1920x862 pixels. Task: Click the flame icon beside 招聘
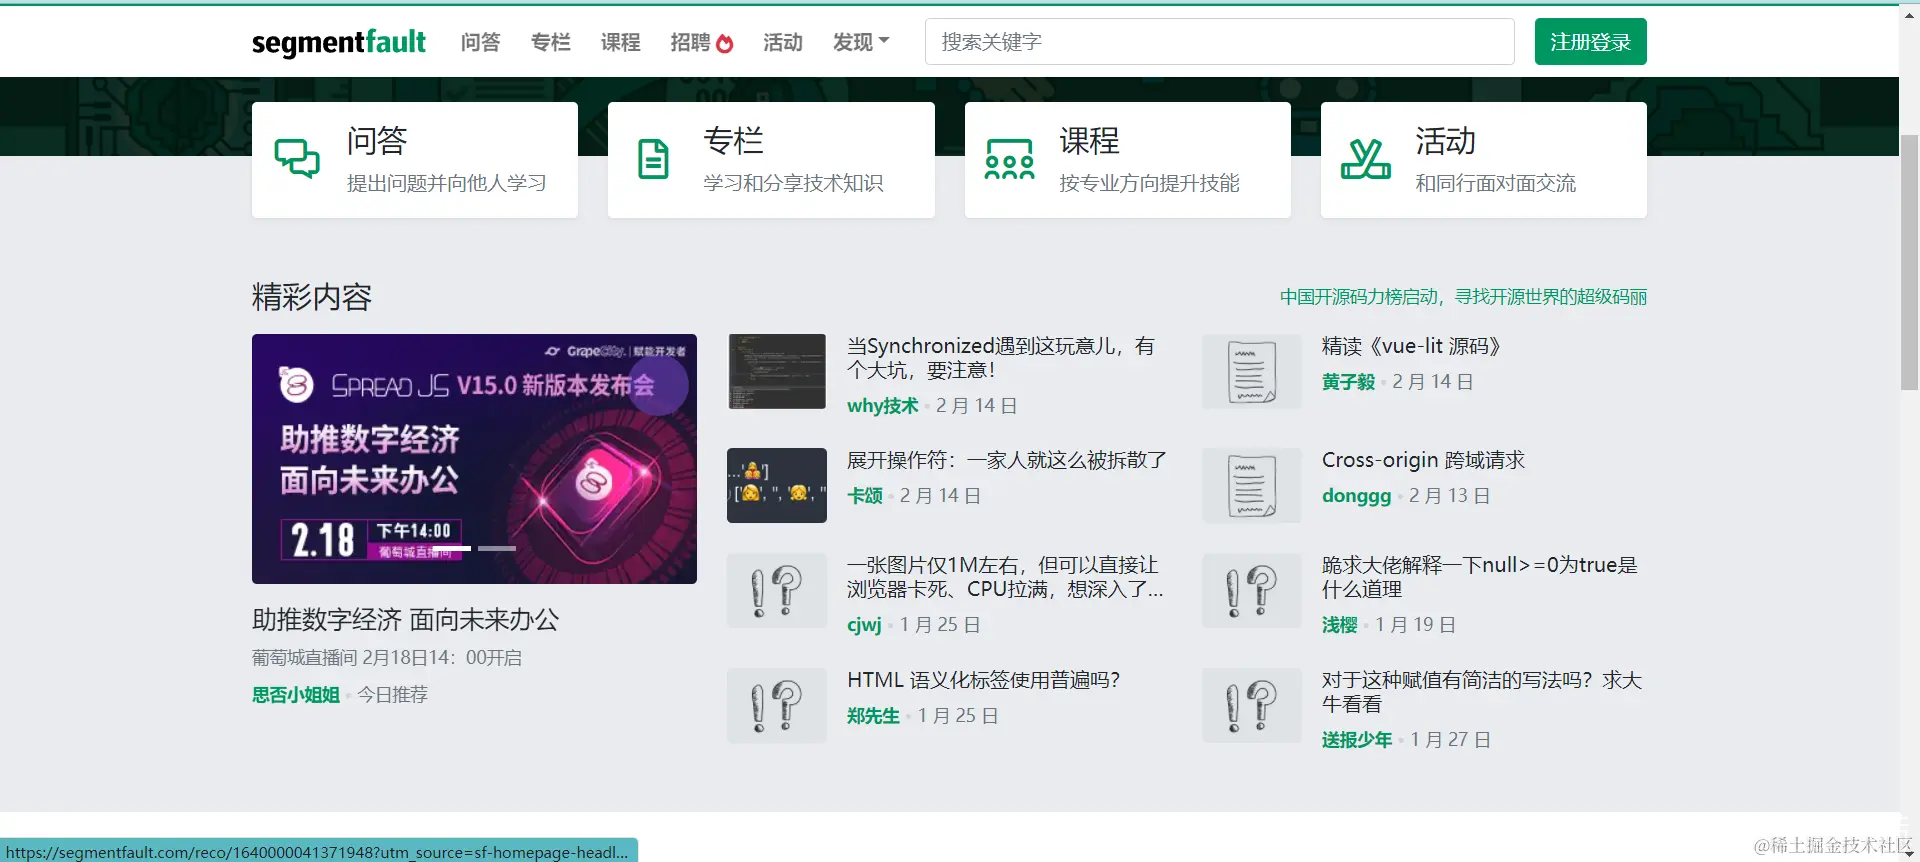click(x=725, y=43)
